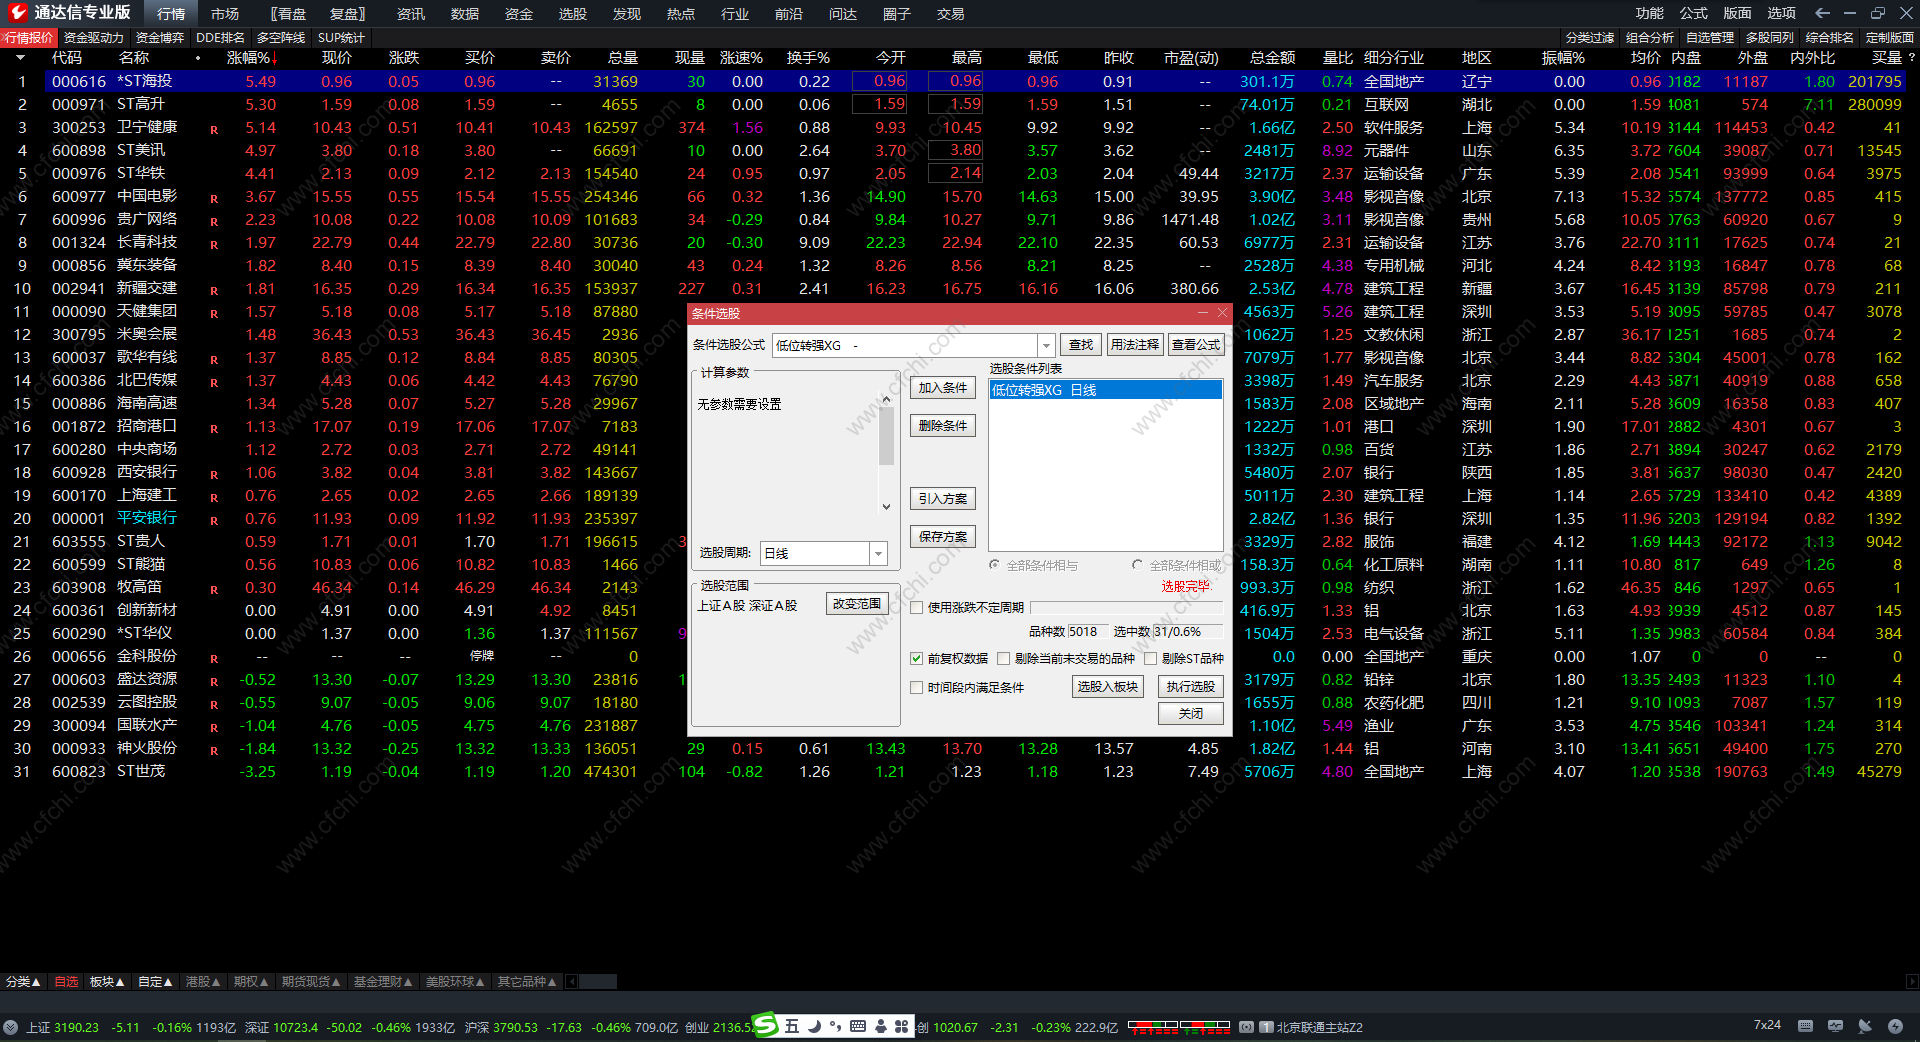Click the 删除条件 button
The height and width of the screenshot is (1042, 1920).
943,426
